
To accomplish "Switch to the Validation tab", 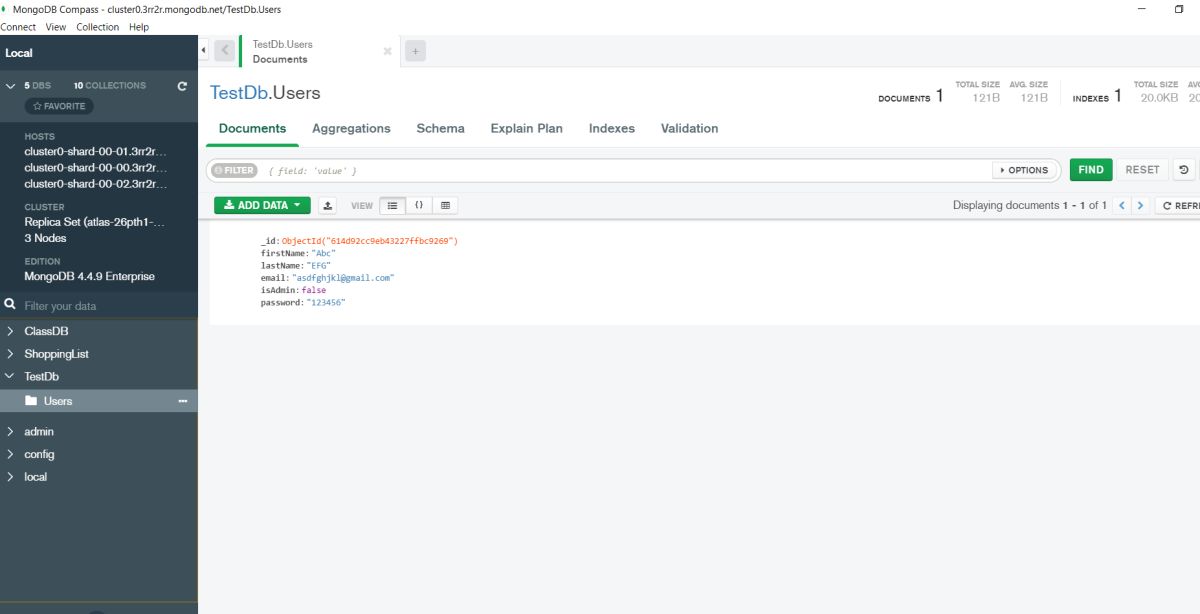I will [x=689, y=129].
